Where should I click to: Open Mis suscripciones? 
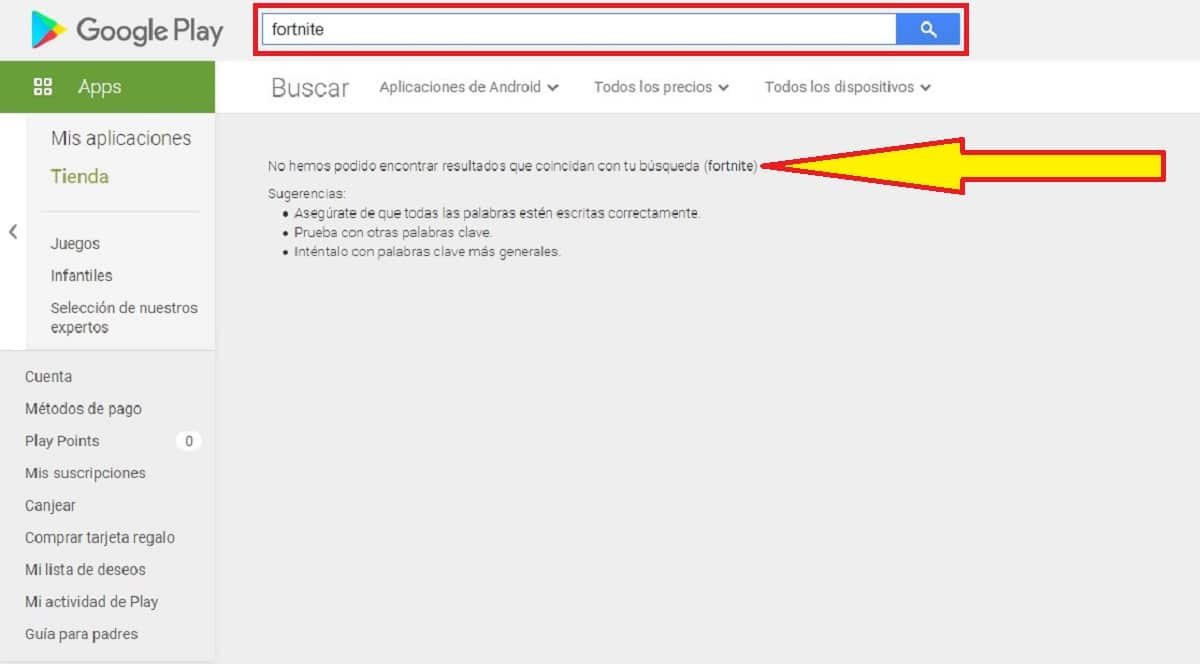tap(85, 472)
